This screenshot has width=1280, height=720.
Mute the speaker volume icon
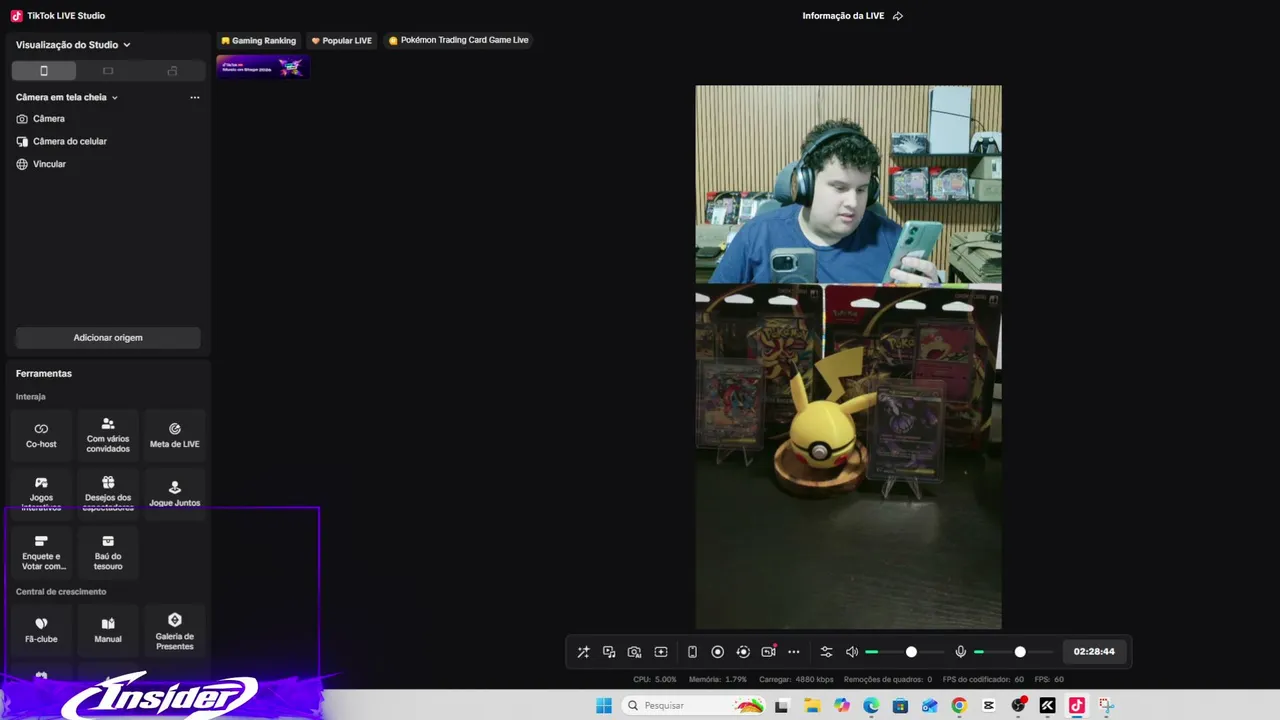click(852, 652)
